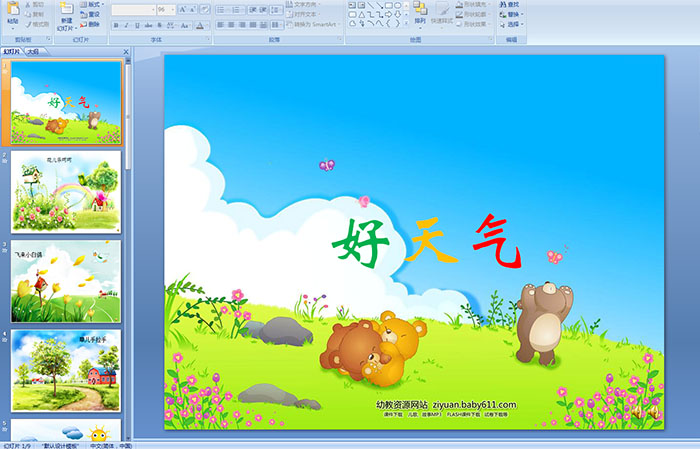Select slide 1 thumbnail
This screenshot has width=700, height=449.
66,102
